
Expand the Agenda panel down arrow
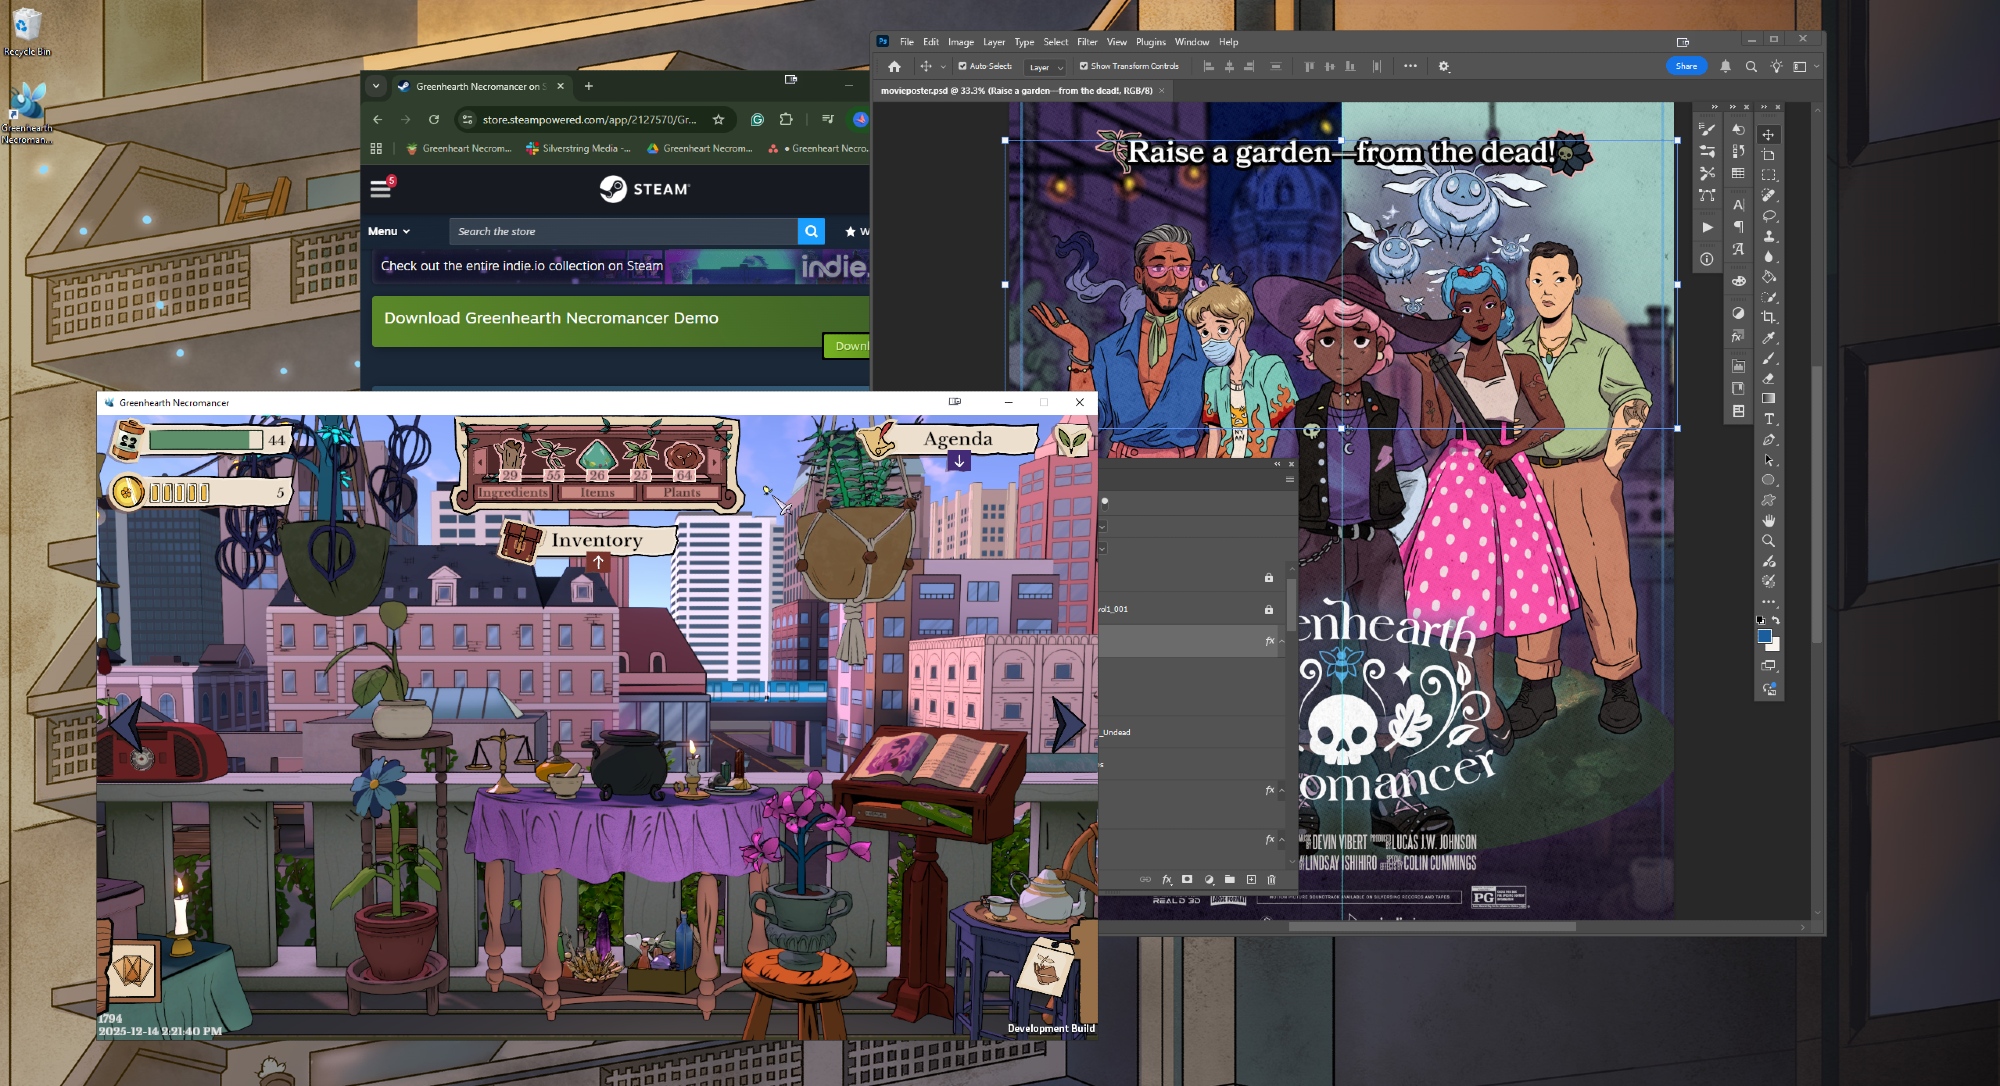click(958, 461)
